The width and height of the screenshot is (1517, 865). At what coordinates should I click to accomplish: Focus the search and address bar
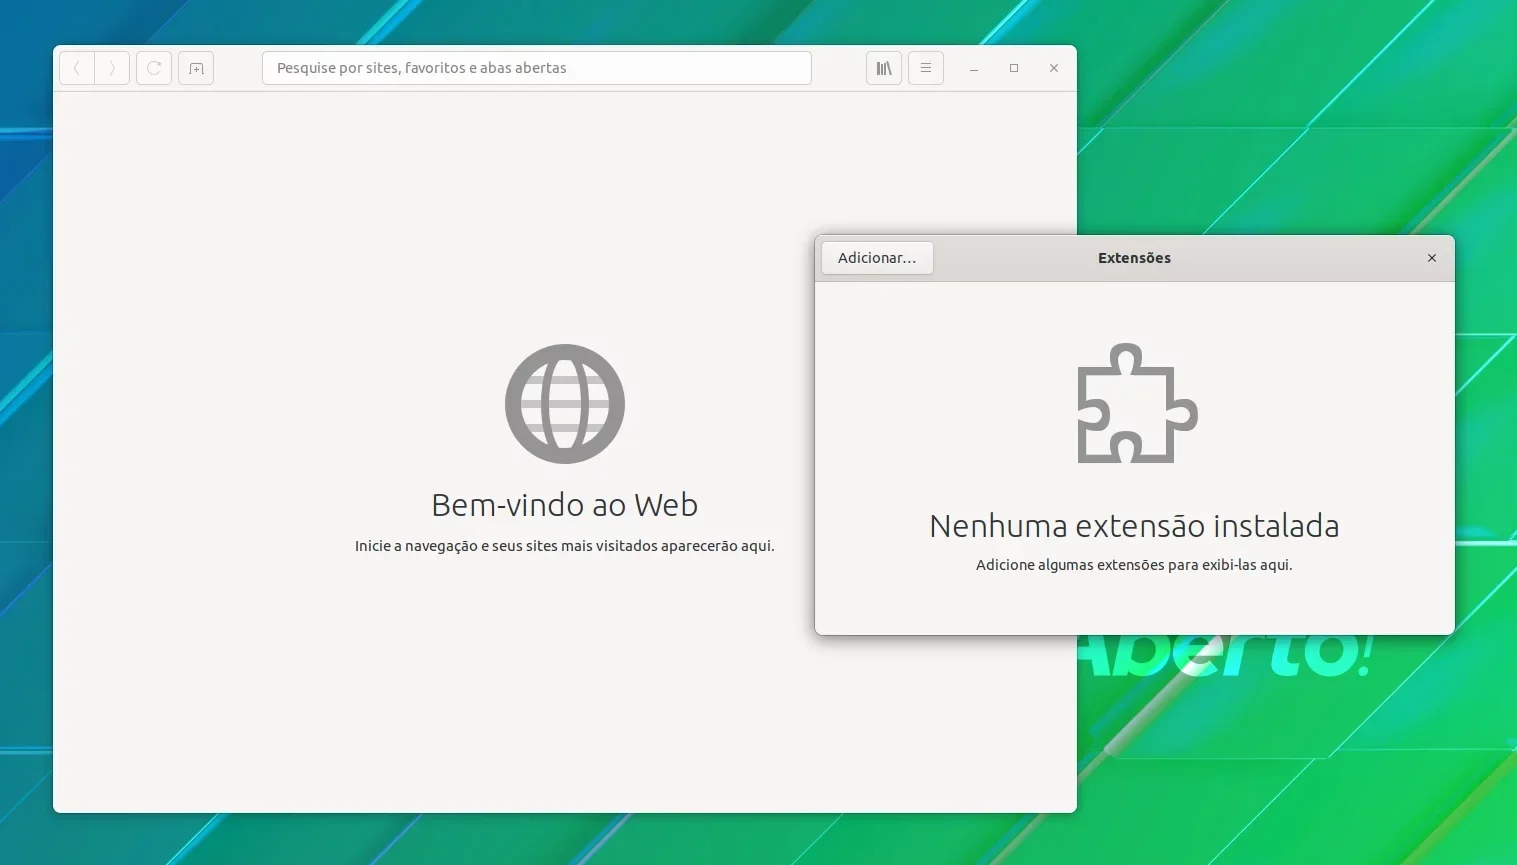click(536, 68)
